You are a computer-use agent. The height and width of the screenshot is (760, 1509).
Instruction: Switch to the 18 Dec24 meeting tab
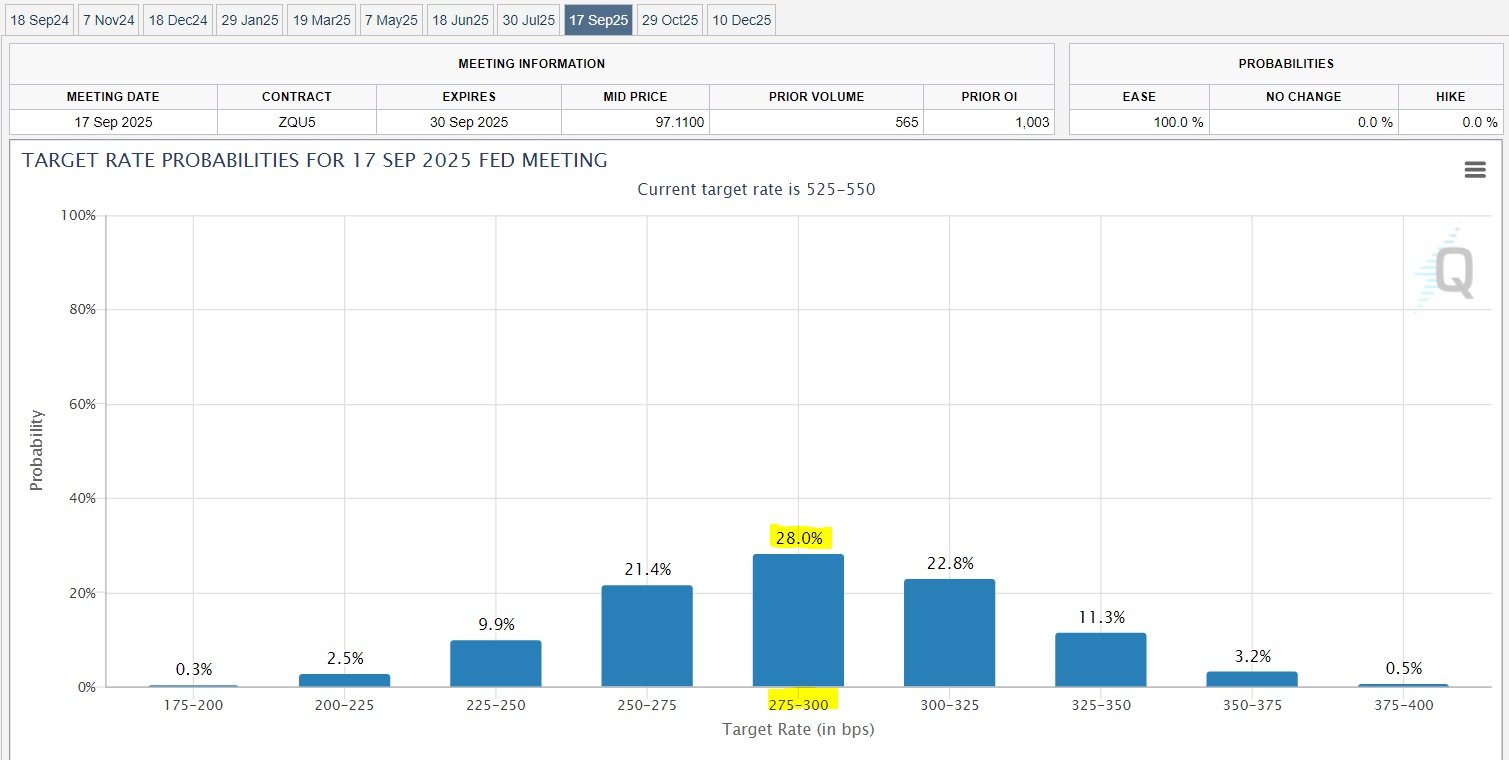tap(178, 20)
